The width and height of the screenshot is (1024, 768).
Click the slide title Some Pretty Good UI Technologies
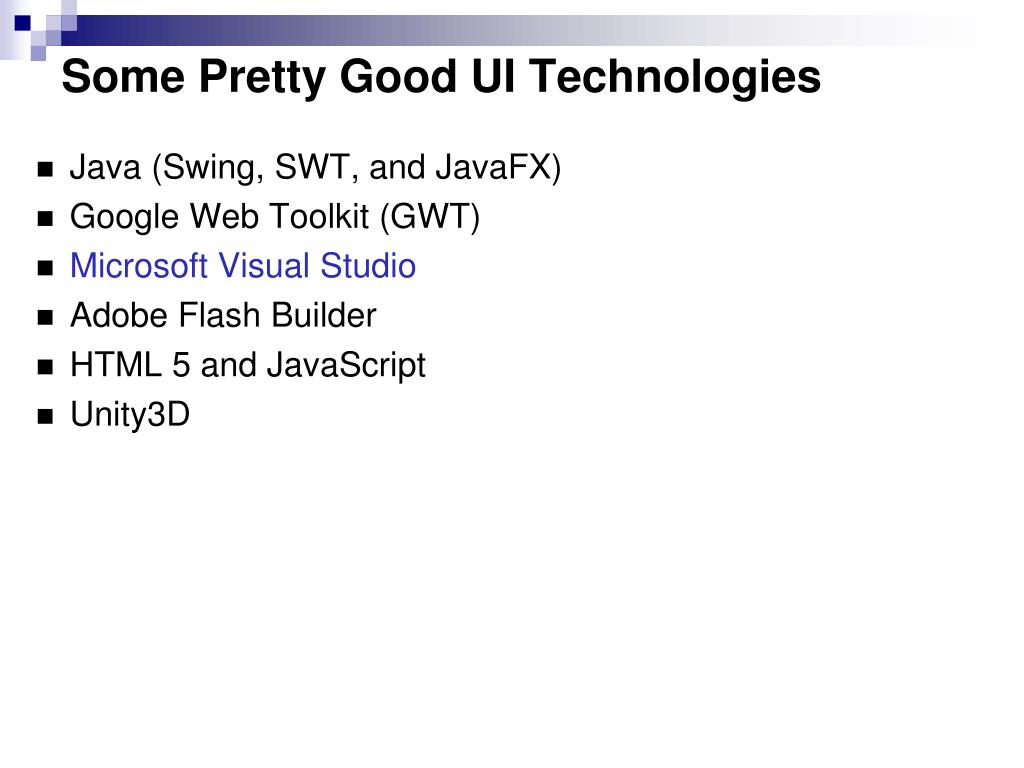[441, 77]
